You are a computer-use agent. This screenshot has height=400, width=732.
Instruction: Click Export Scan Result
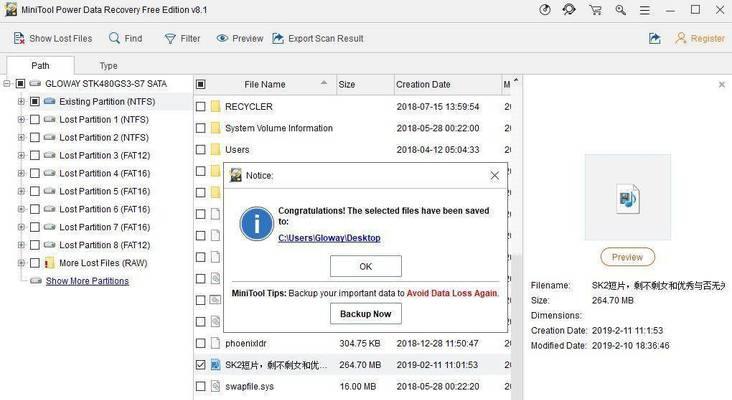[x=318, y=38]
